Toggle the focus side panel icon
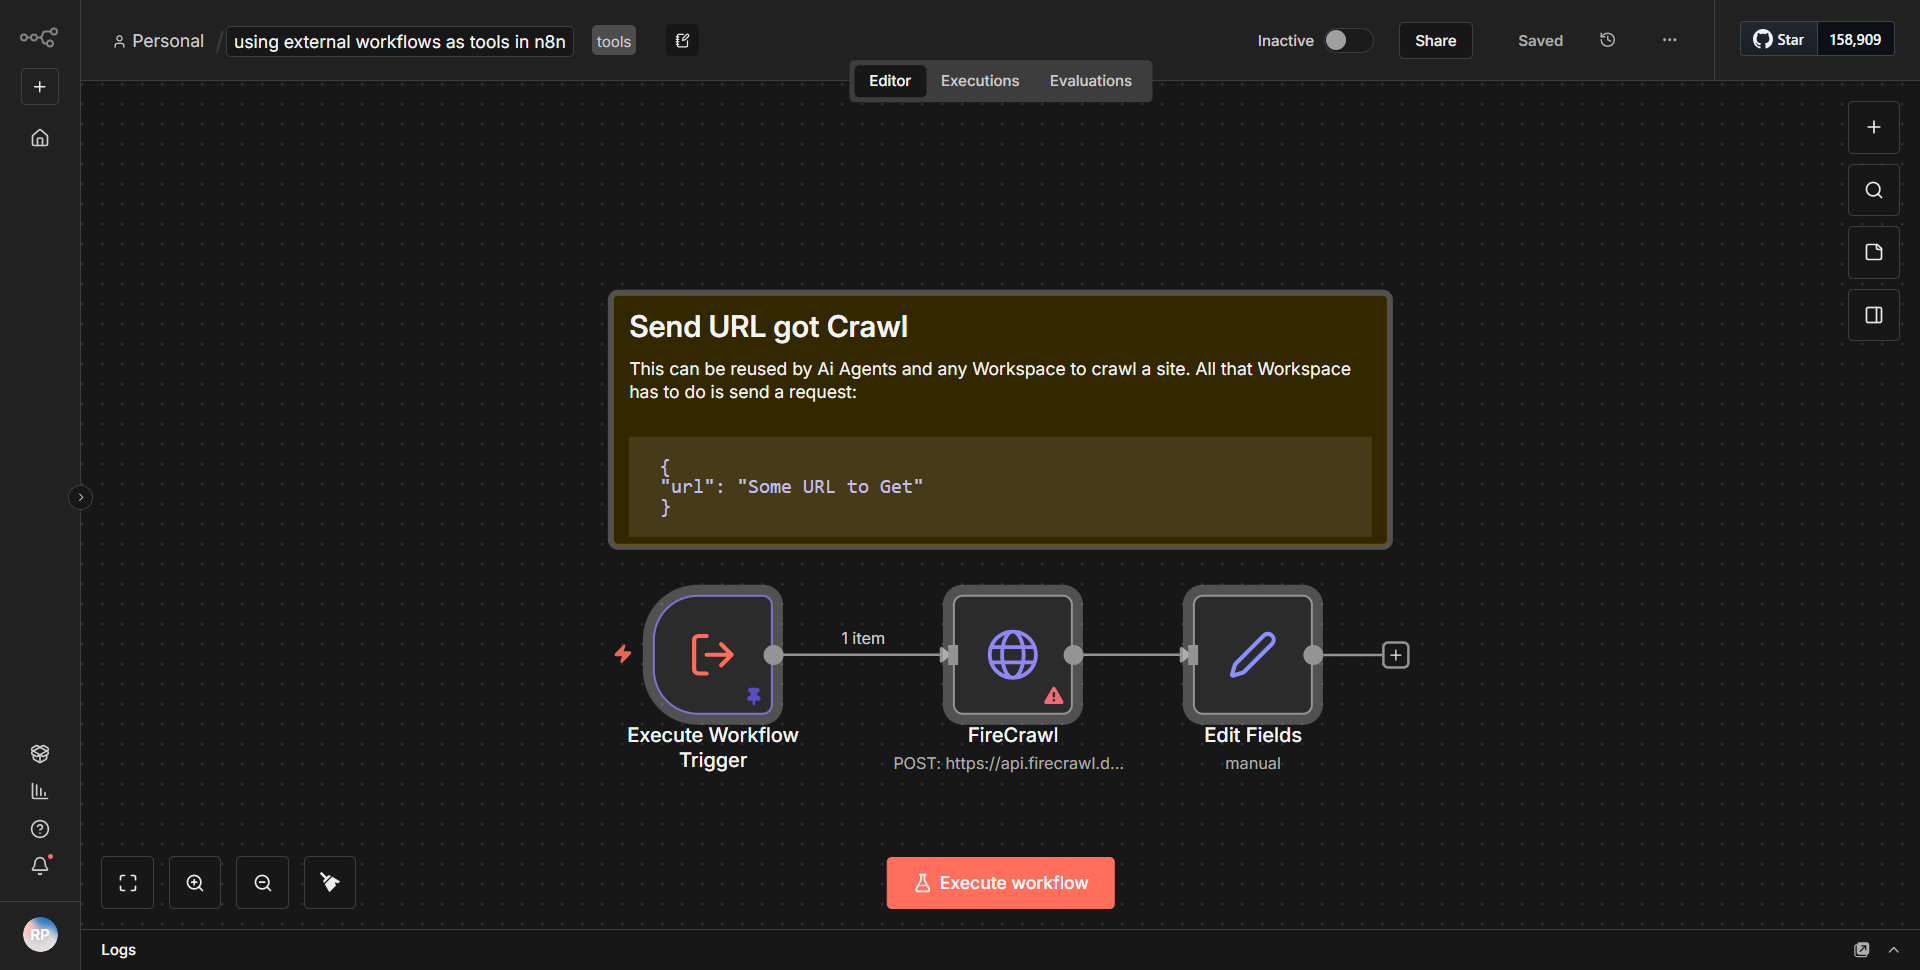 tap(1873, 315)
